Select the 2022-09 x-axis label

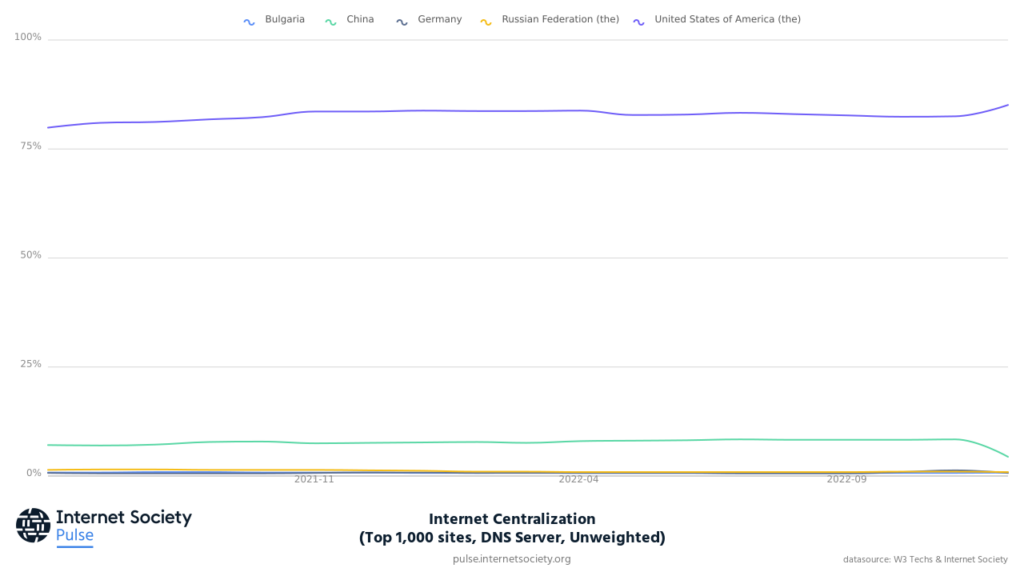point(846,480)
